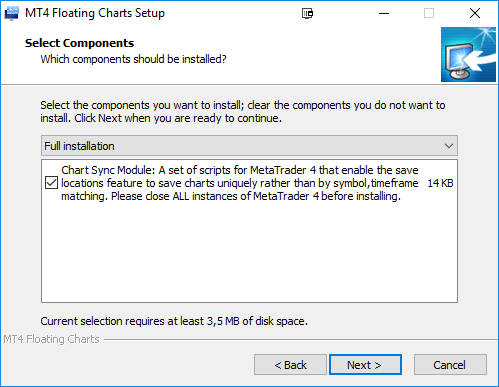This screenshot has height=387, width=499.
Task: Minimize the setup window
Action: click(x=384, y=14)
